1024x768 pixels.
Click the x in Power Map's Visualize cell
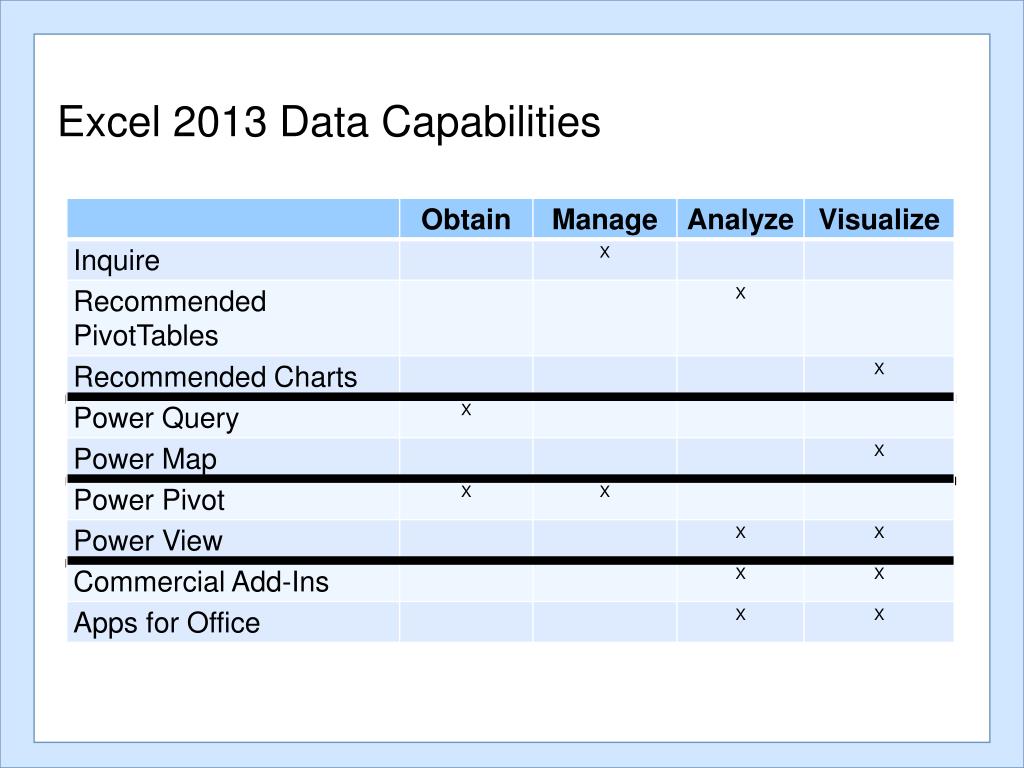[879, 450]
